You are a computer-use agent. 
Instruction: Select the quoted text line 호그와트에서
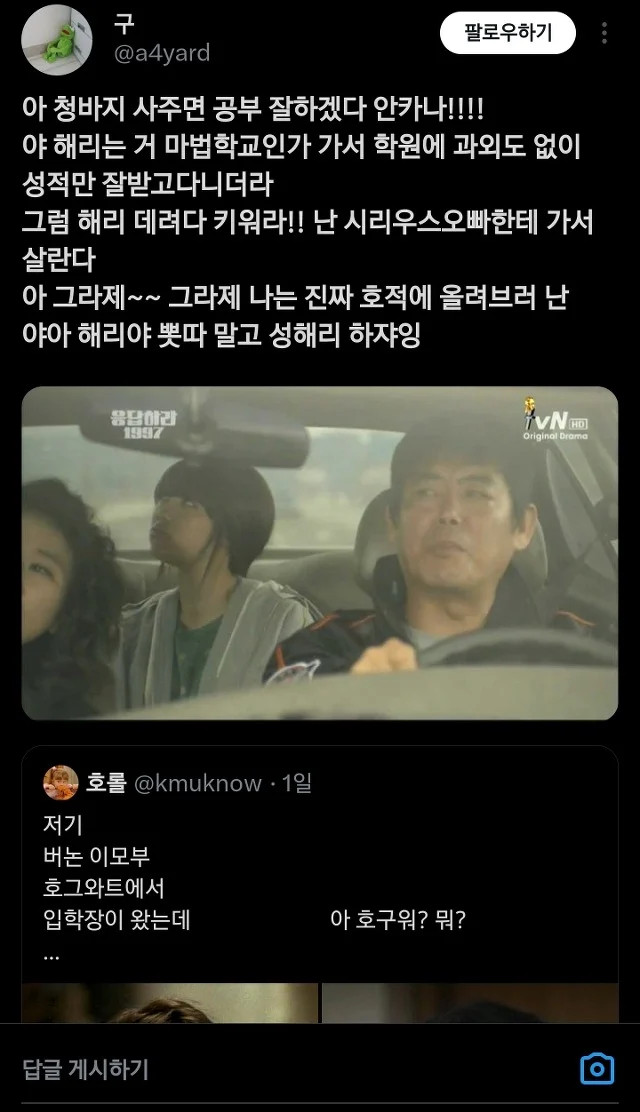pos(104,888)
